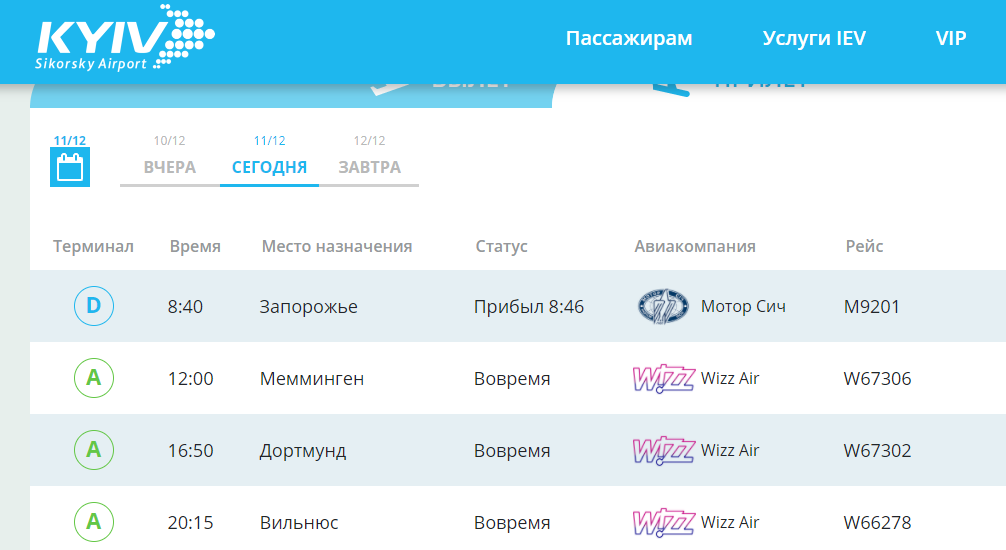Image resolution: width=1006 pixels, height=550 pixels.
Task: Click the Мотор Сич airline logo
Action: click(663, 306)
